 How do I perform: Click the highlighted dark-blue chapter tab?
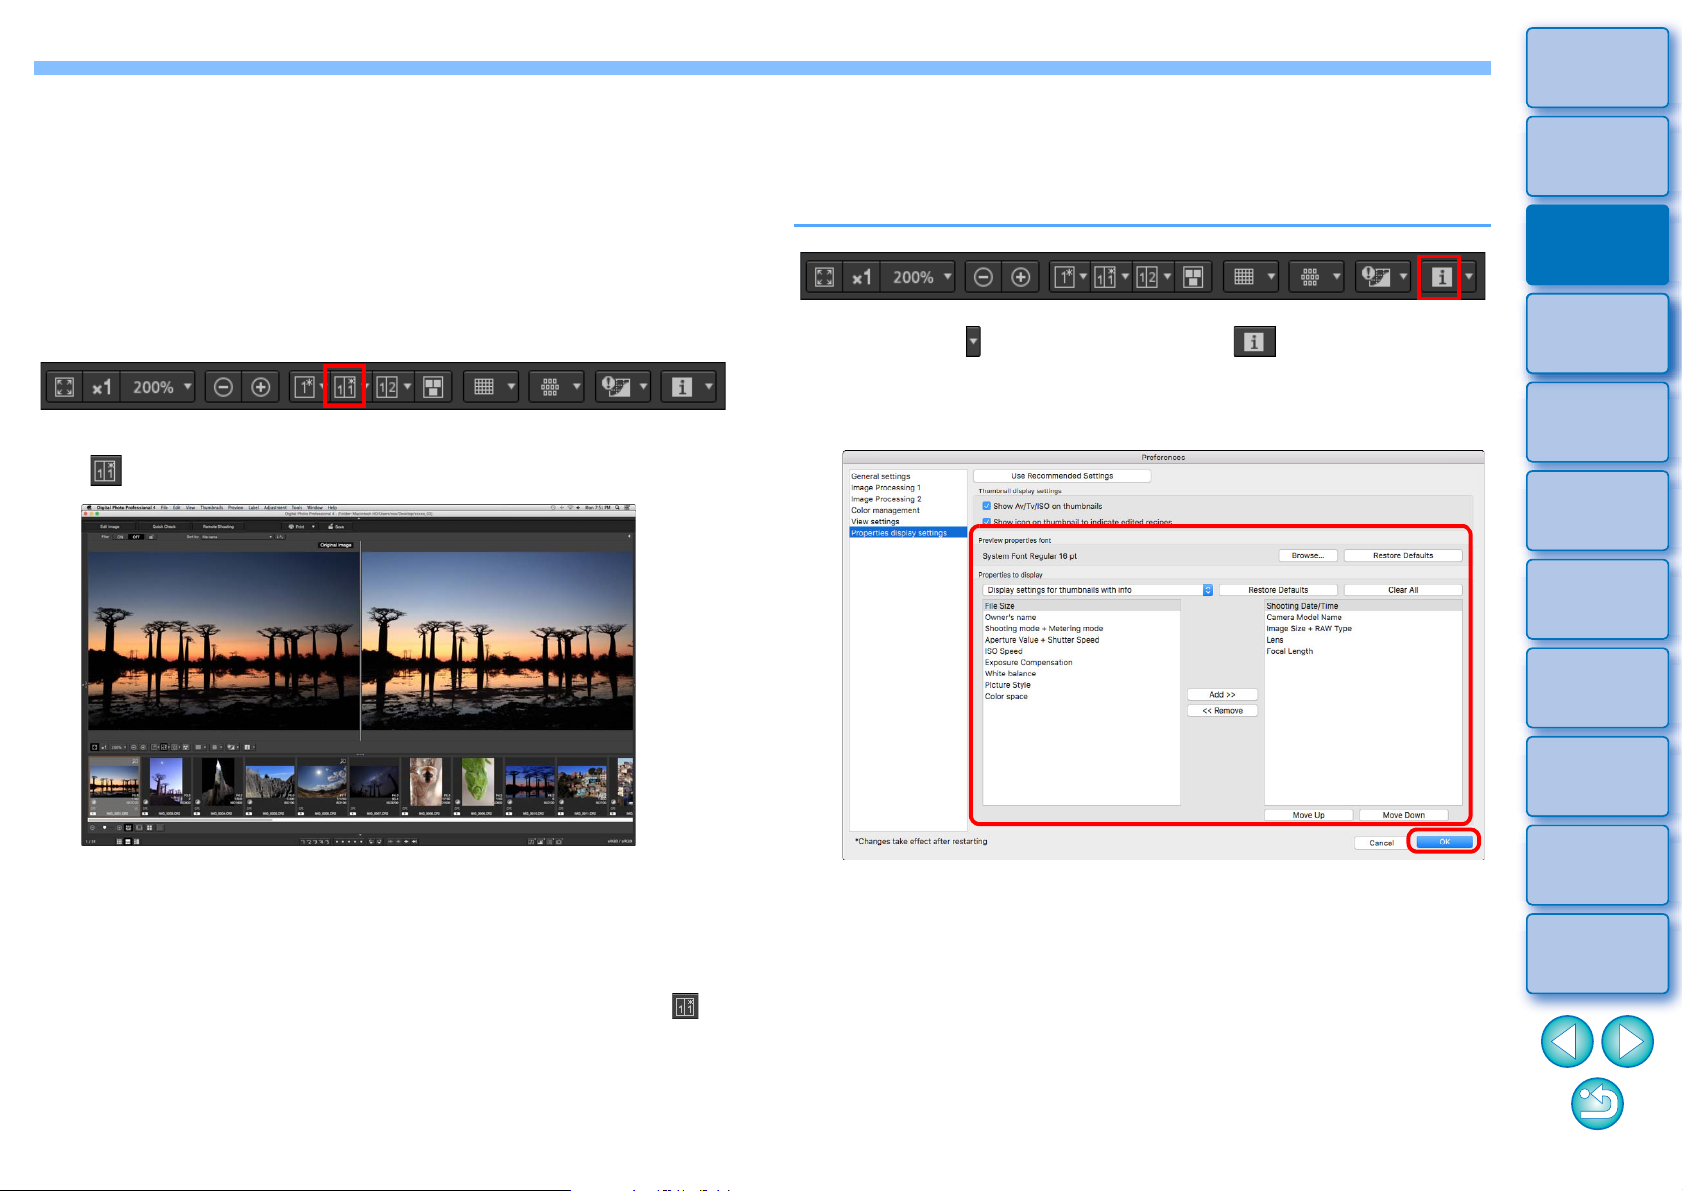[x=1597, y=245]
